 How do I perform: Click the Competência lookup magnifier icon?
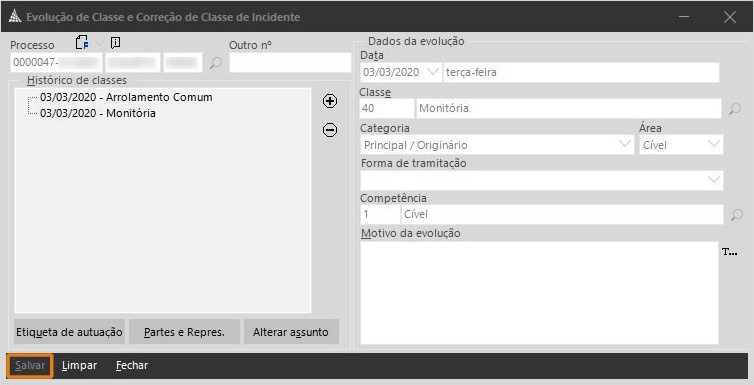click(737, 214)
